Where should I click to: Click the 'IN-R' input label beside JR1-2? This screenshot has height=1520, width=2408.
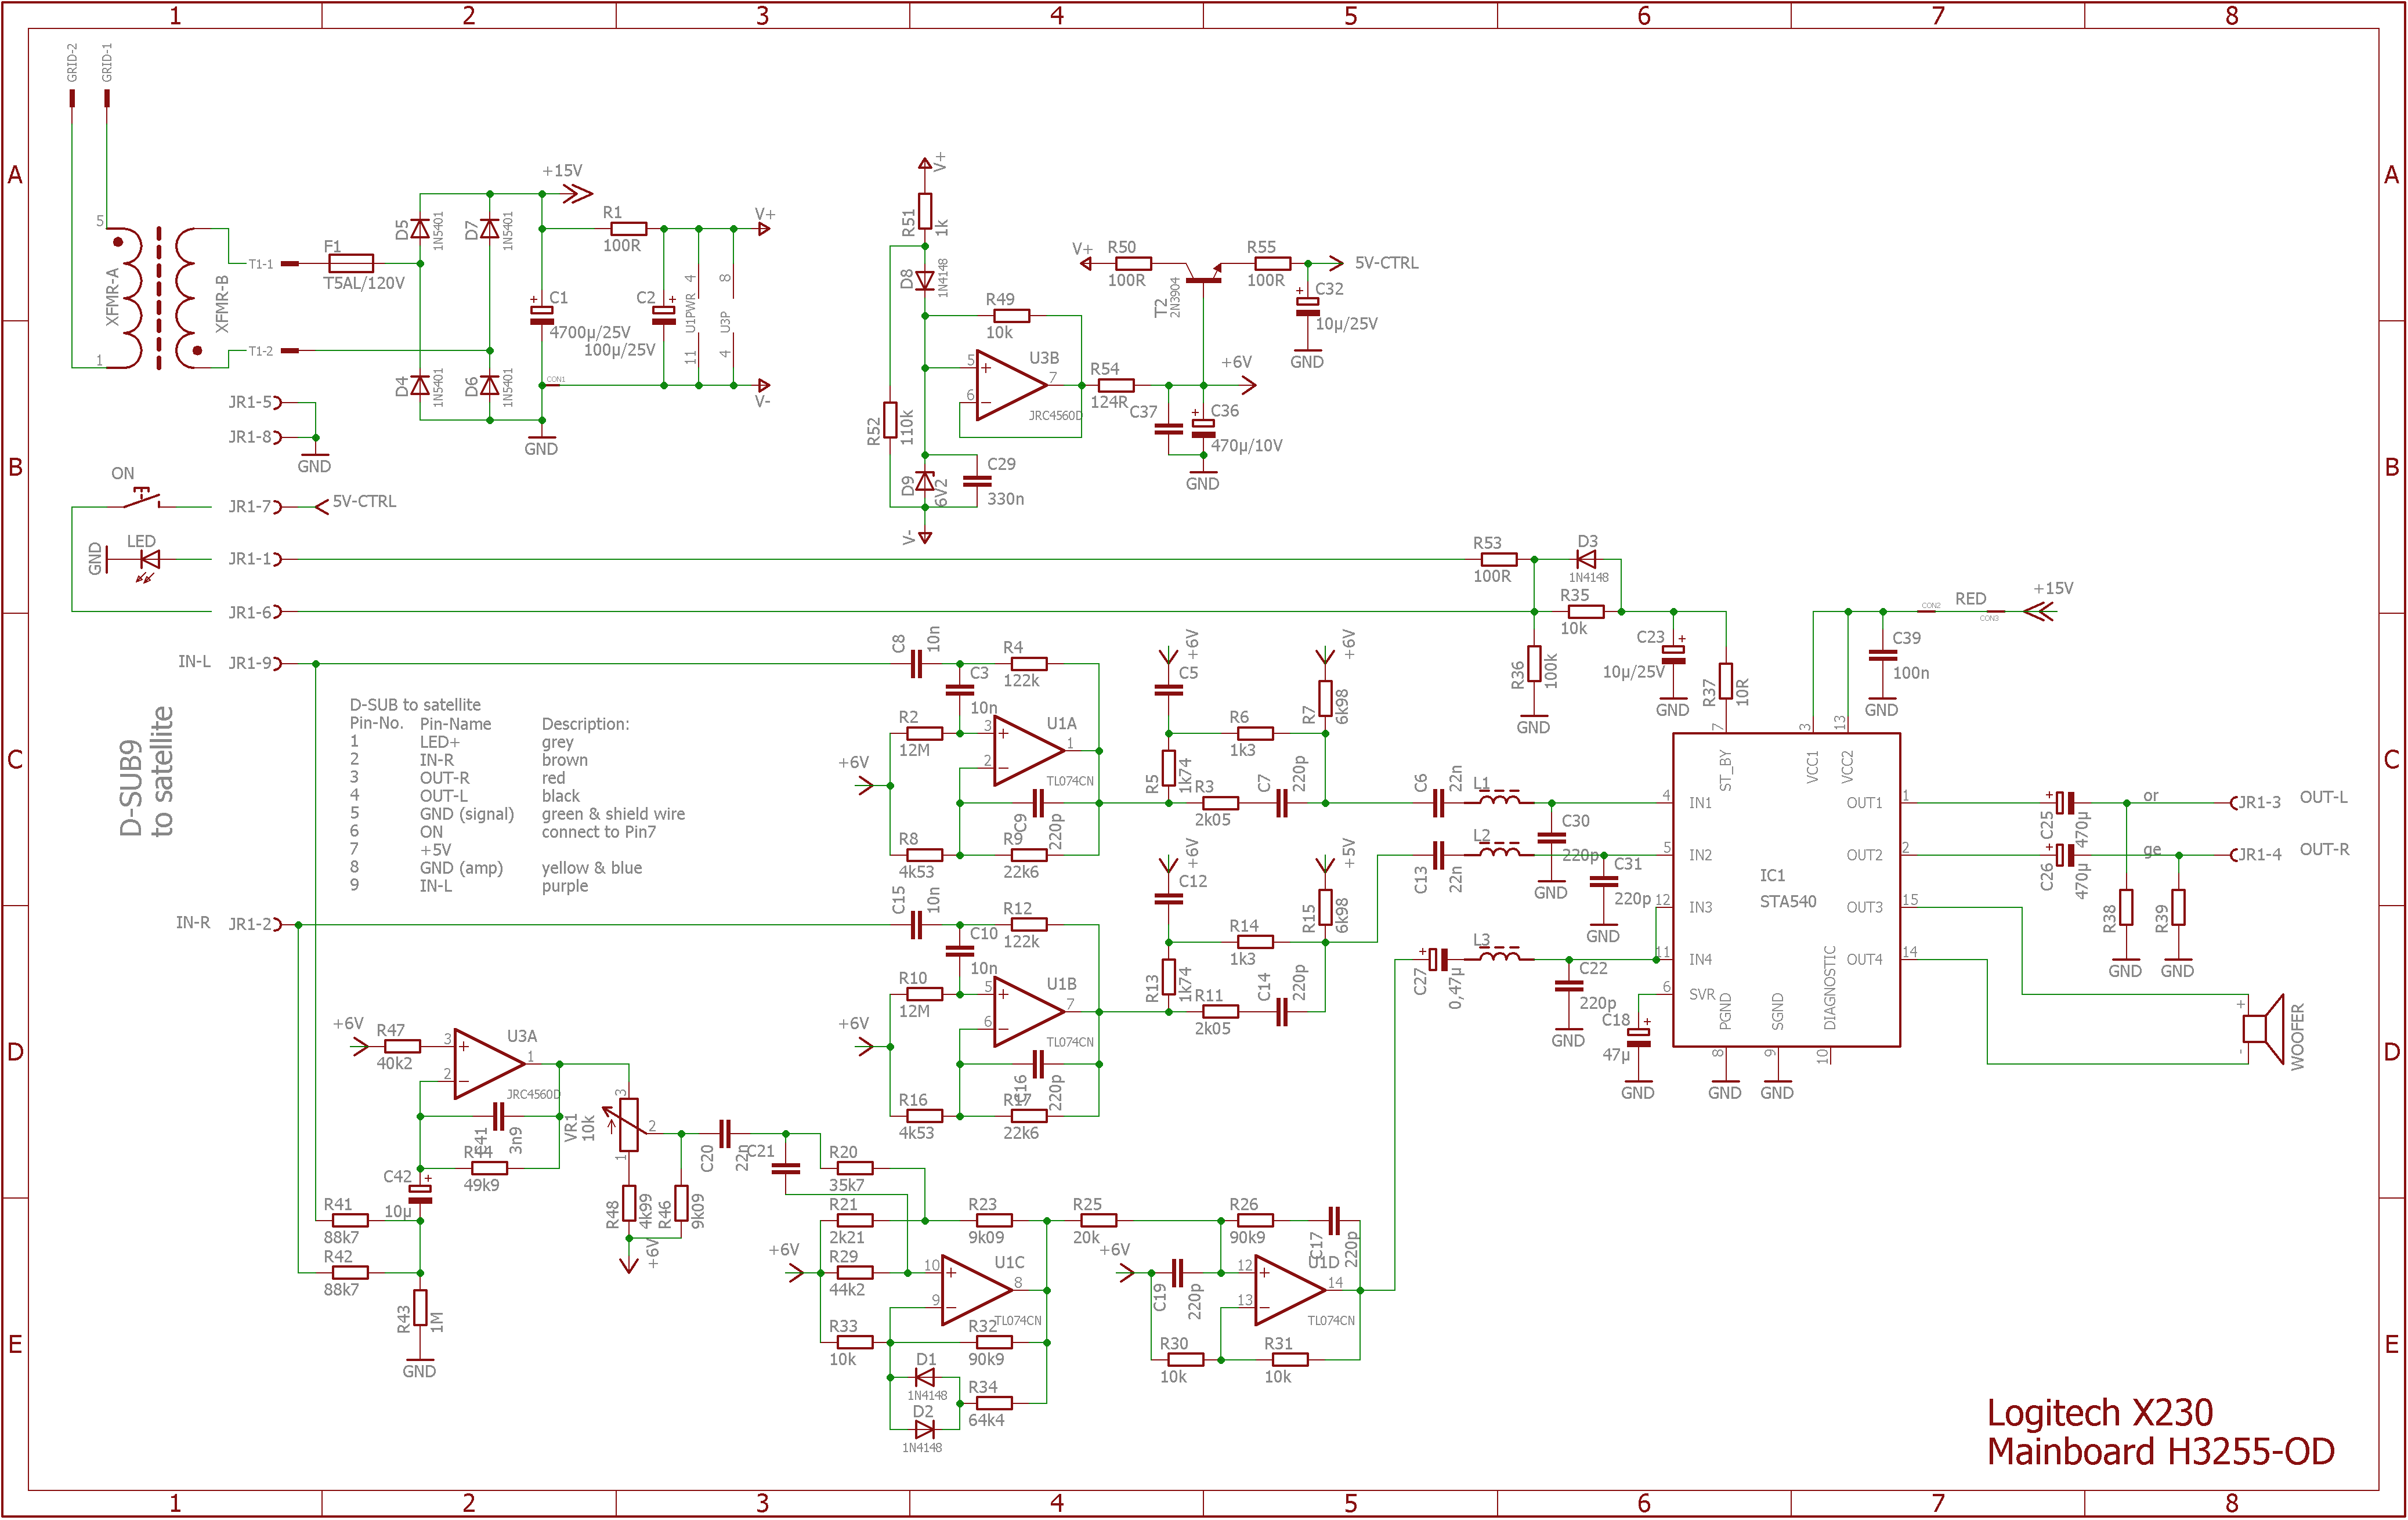(x=193, y=923)
